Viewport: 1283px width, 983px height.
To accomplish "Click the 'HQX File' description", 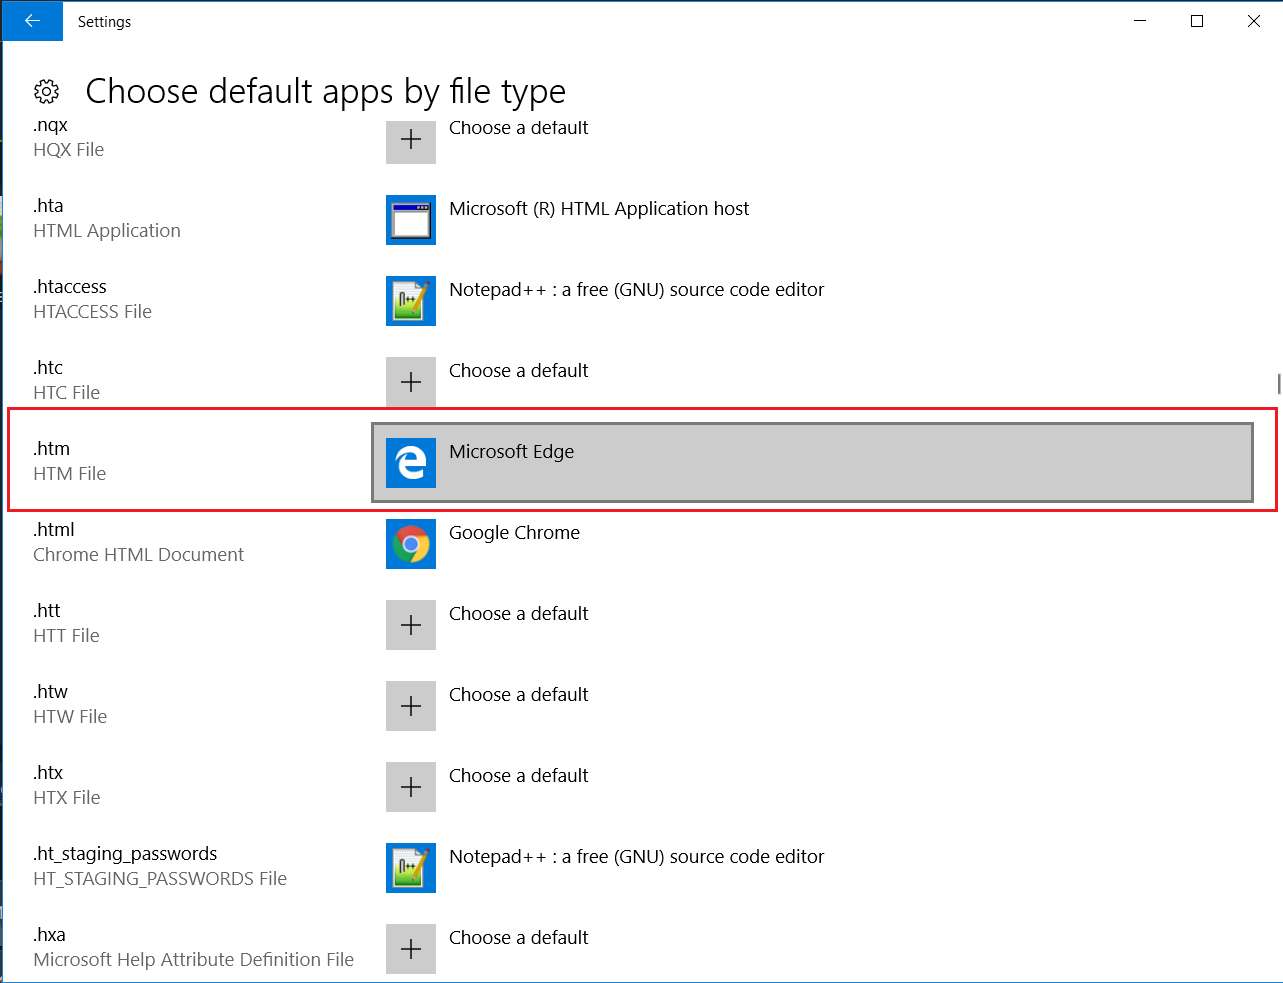I will (69, 150).
